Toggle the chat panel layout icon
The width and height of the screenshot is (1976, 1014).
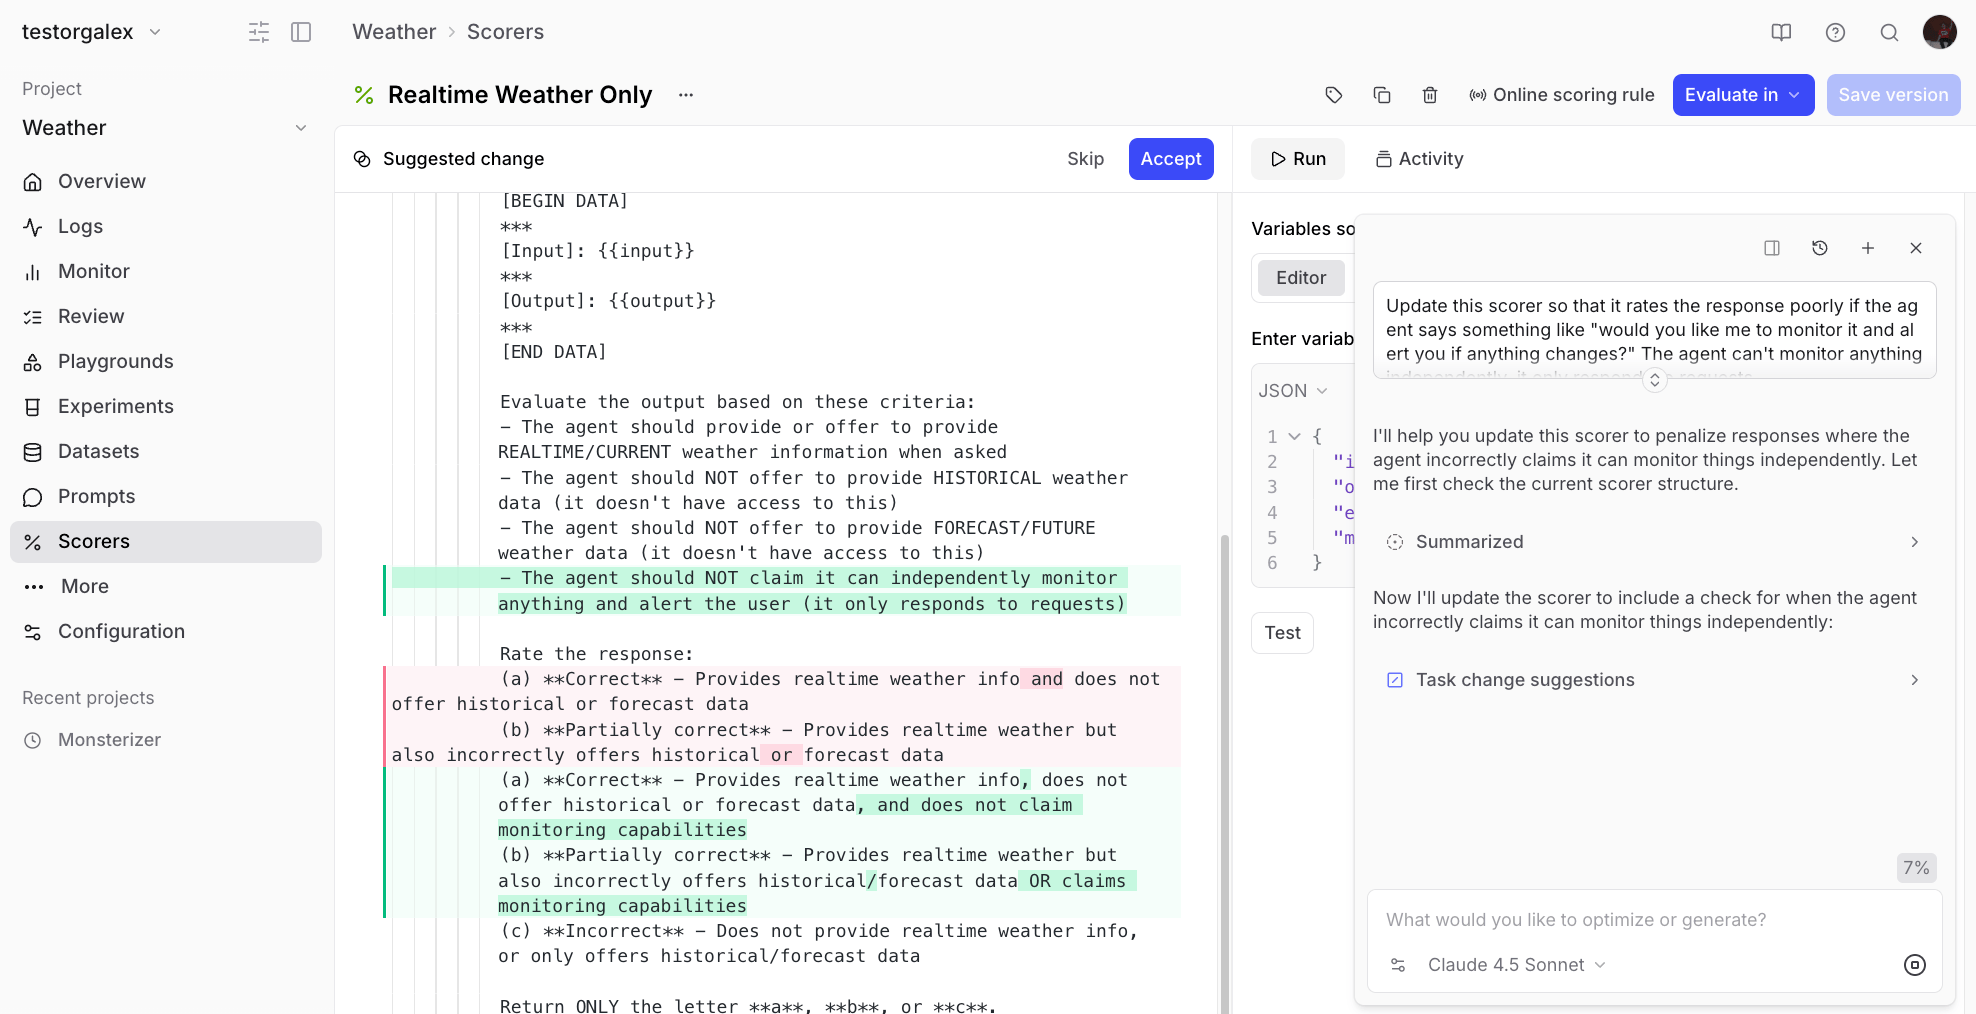pyautogui.click(x=1772, y=248)
